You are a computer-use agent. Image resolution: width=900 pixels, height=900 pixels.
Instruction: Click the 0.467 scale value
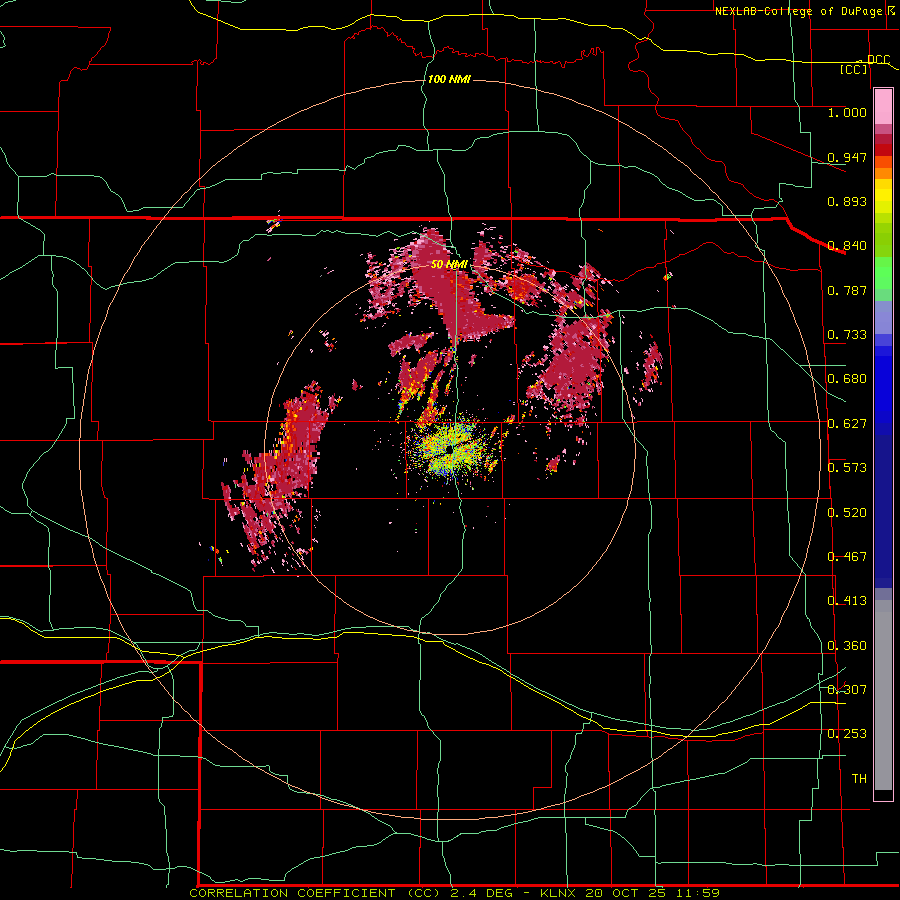[847, 557]
